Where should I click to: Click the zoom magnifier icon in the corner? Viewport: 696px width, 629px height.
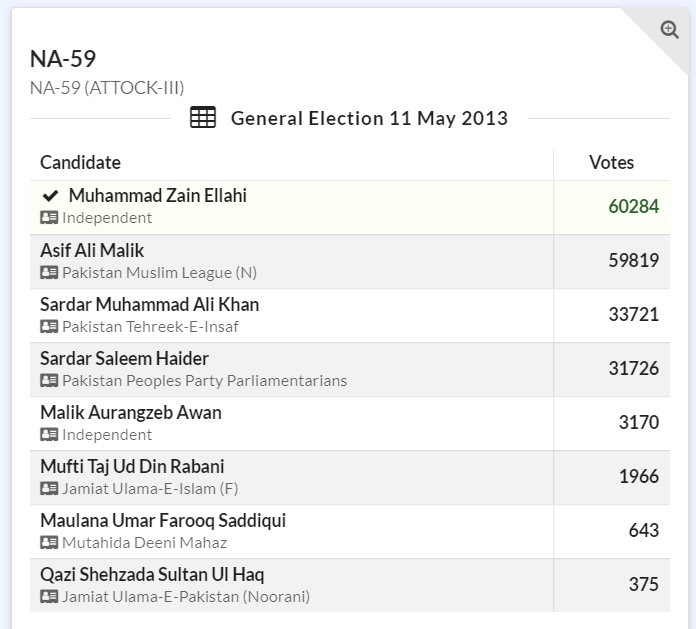[x=669, y=30]
